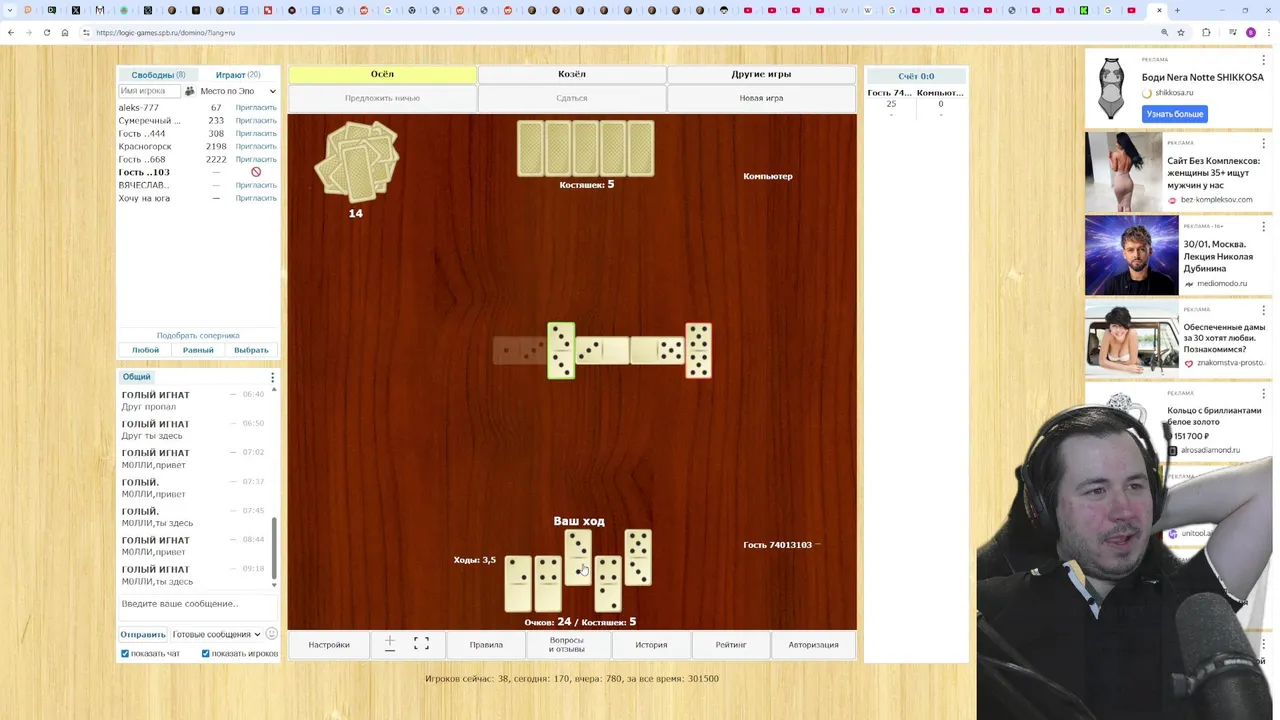Click 'Предложить ничью' button
The height and width of the screenshot is (720, 1280).
coord(382,98)
